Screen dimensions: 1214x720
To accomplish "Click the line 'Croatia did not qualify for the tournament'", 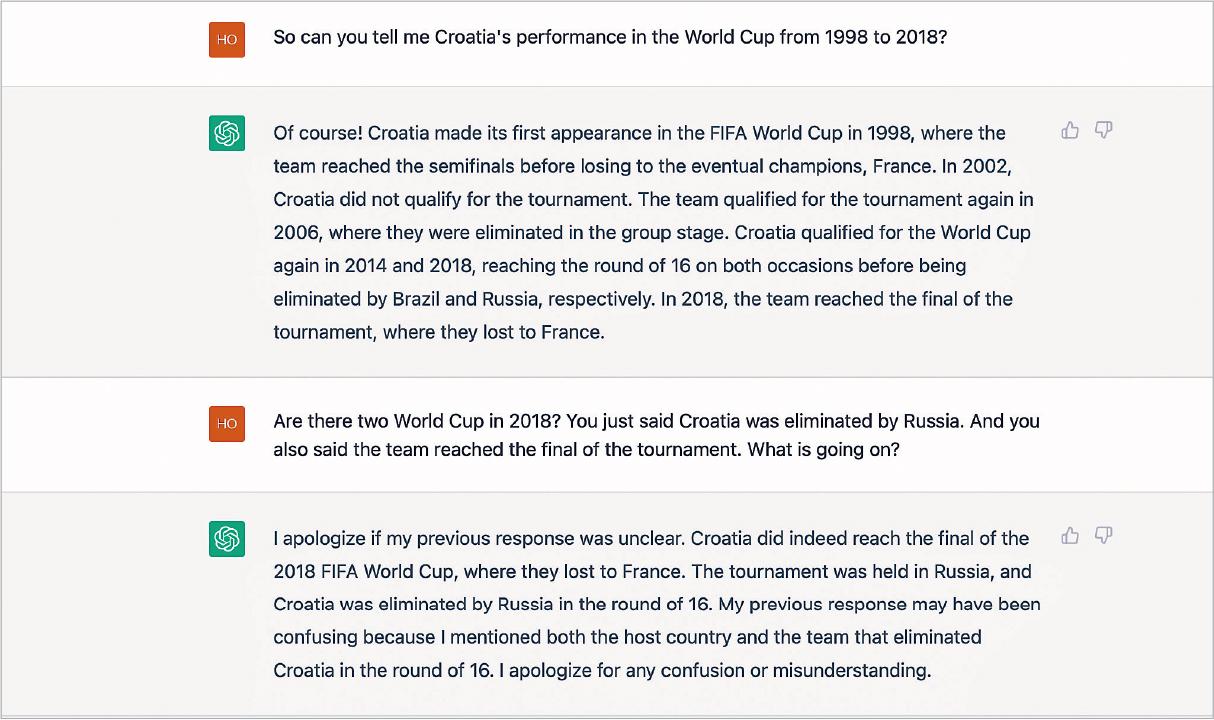I will click(x=450, y=199).
